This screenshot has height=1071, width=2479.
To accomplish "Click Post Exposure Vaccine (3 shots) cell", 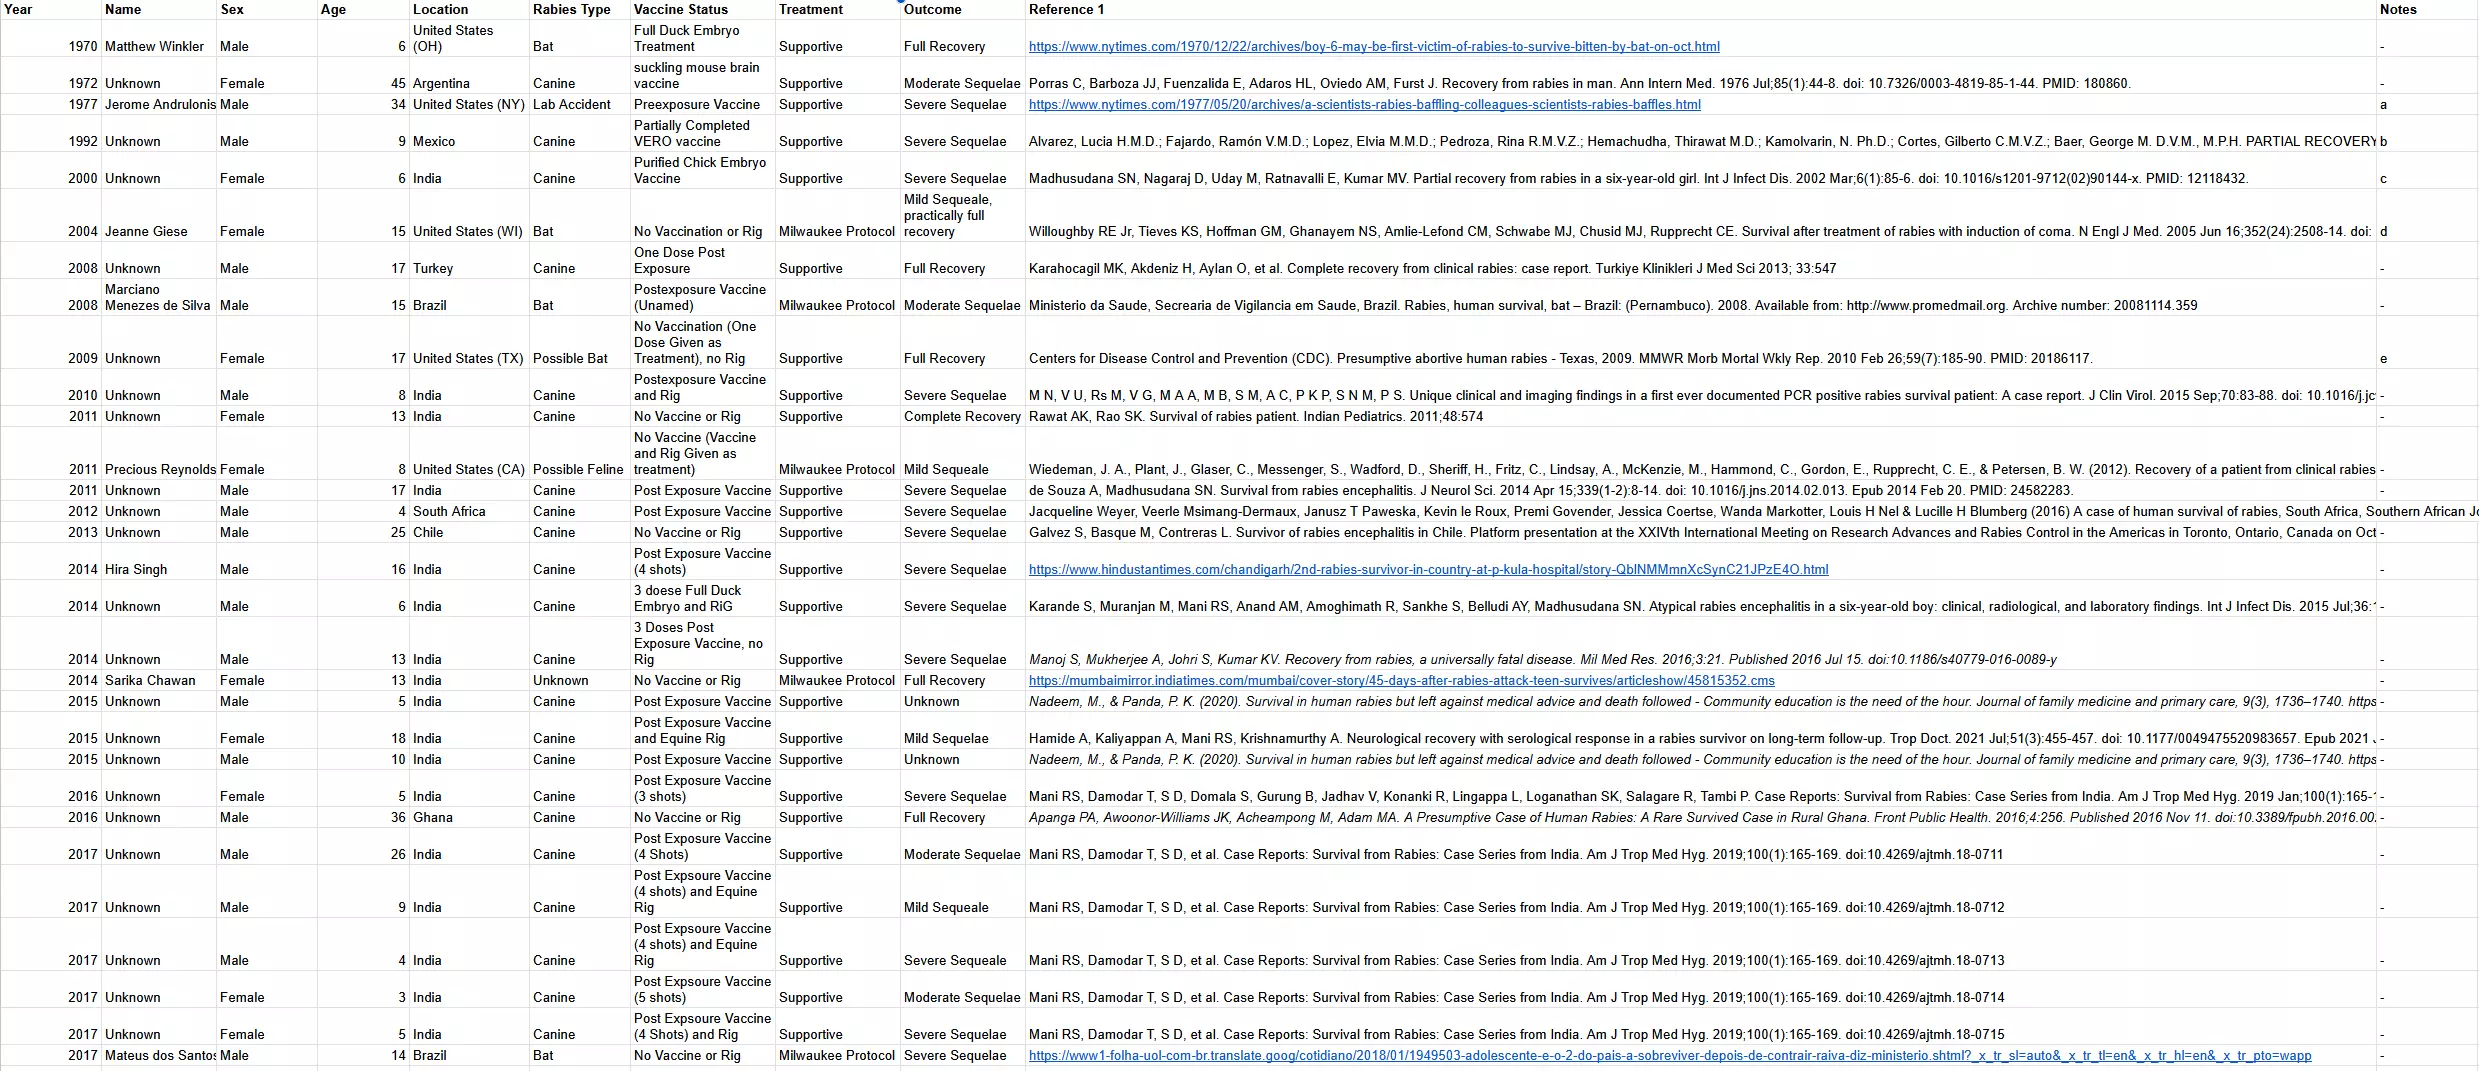I will 703,789.
